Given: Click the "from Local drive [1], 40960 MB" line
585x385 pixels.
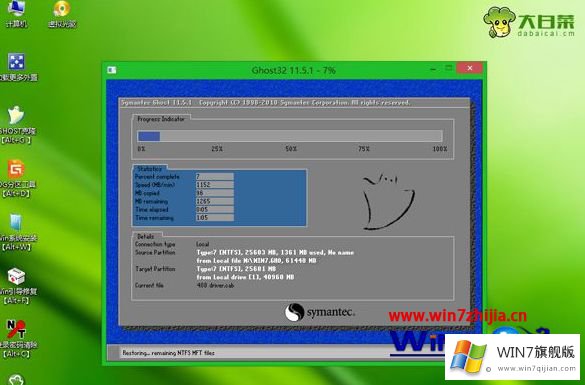Looking at the screenshot, I should point(245,277).
